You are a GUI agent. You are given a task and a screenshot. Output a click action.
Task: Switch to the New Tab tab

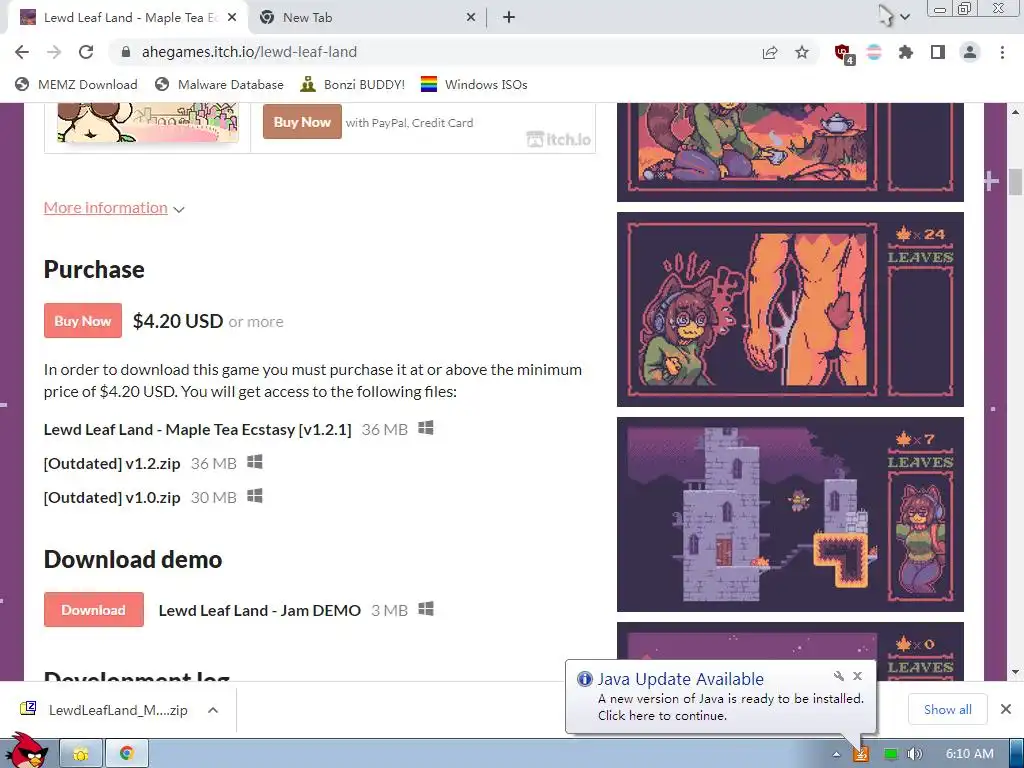tap(367, 18)
